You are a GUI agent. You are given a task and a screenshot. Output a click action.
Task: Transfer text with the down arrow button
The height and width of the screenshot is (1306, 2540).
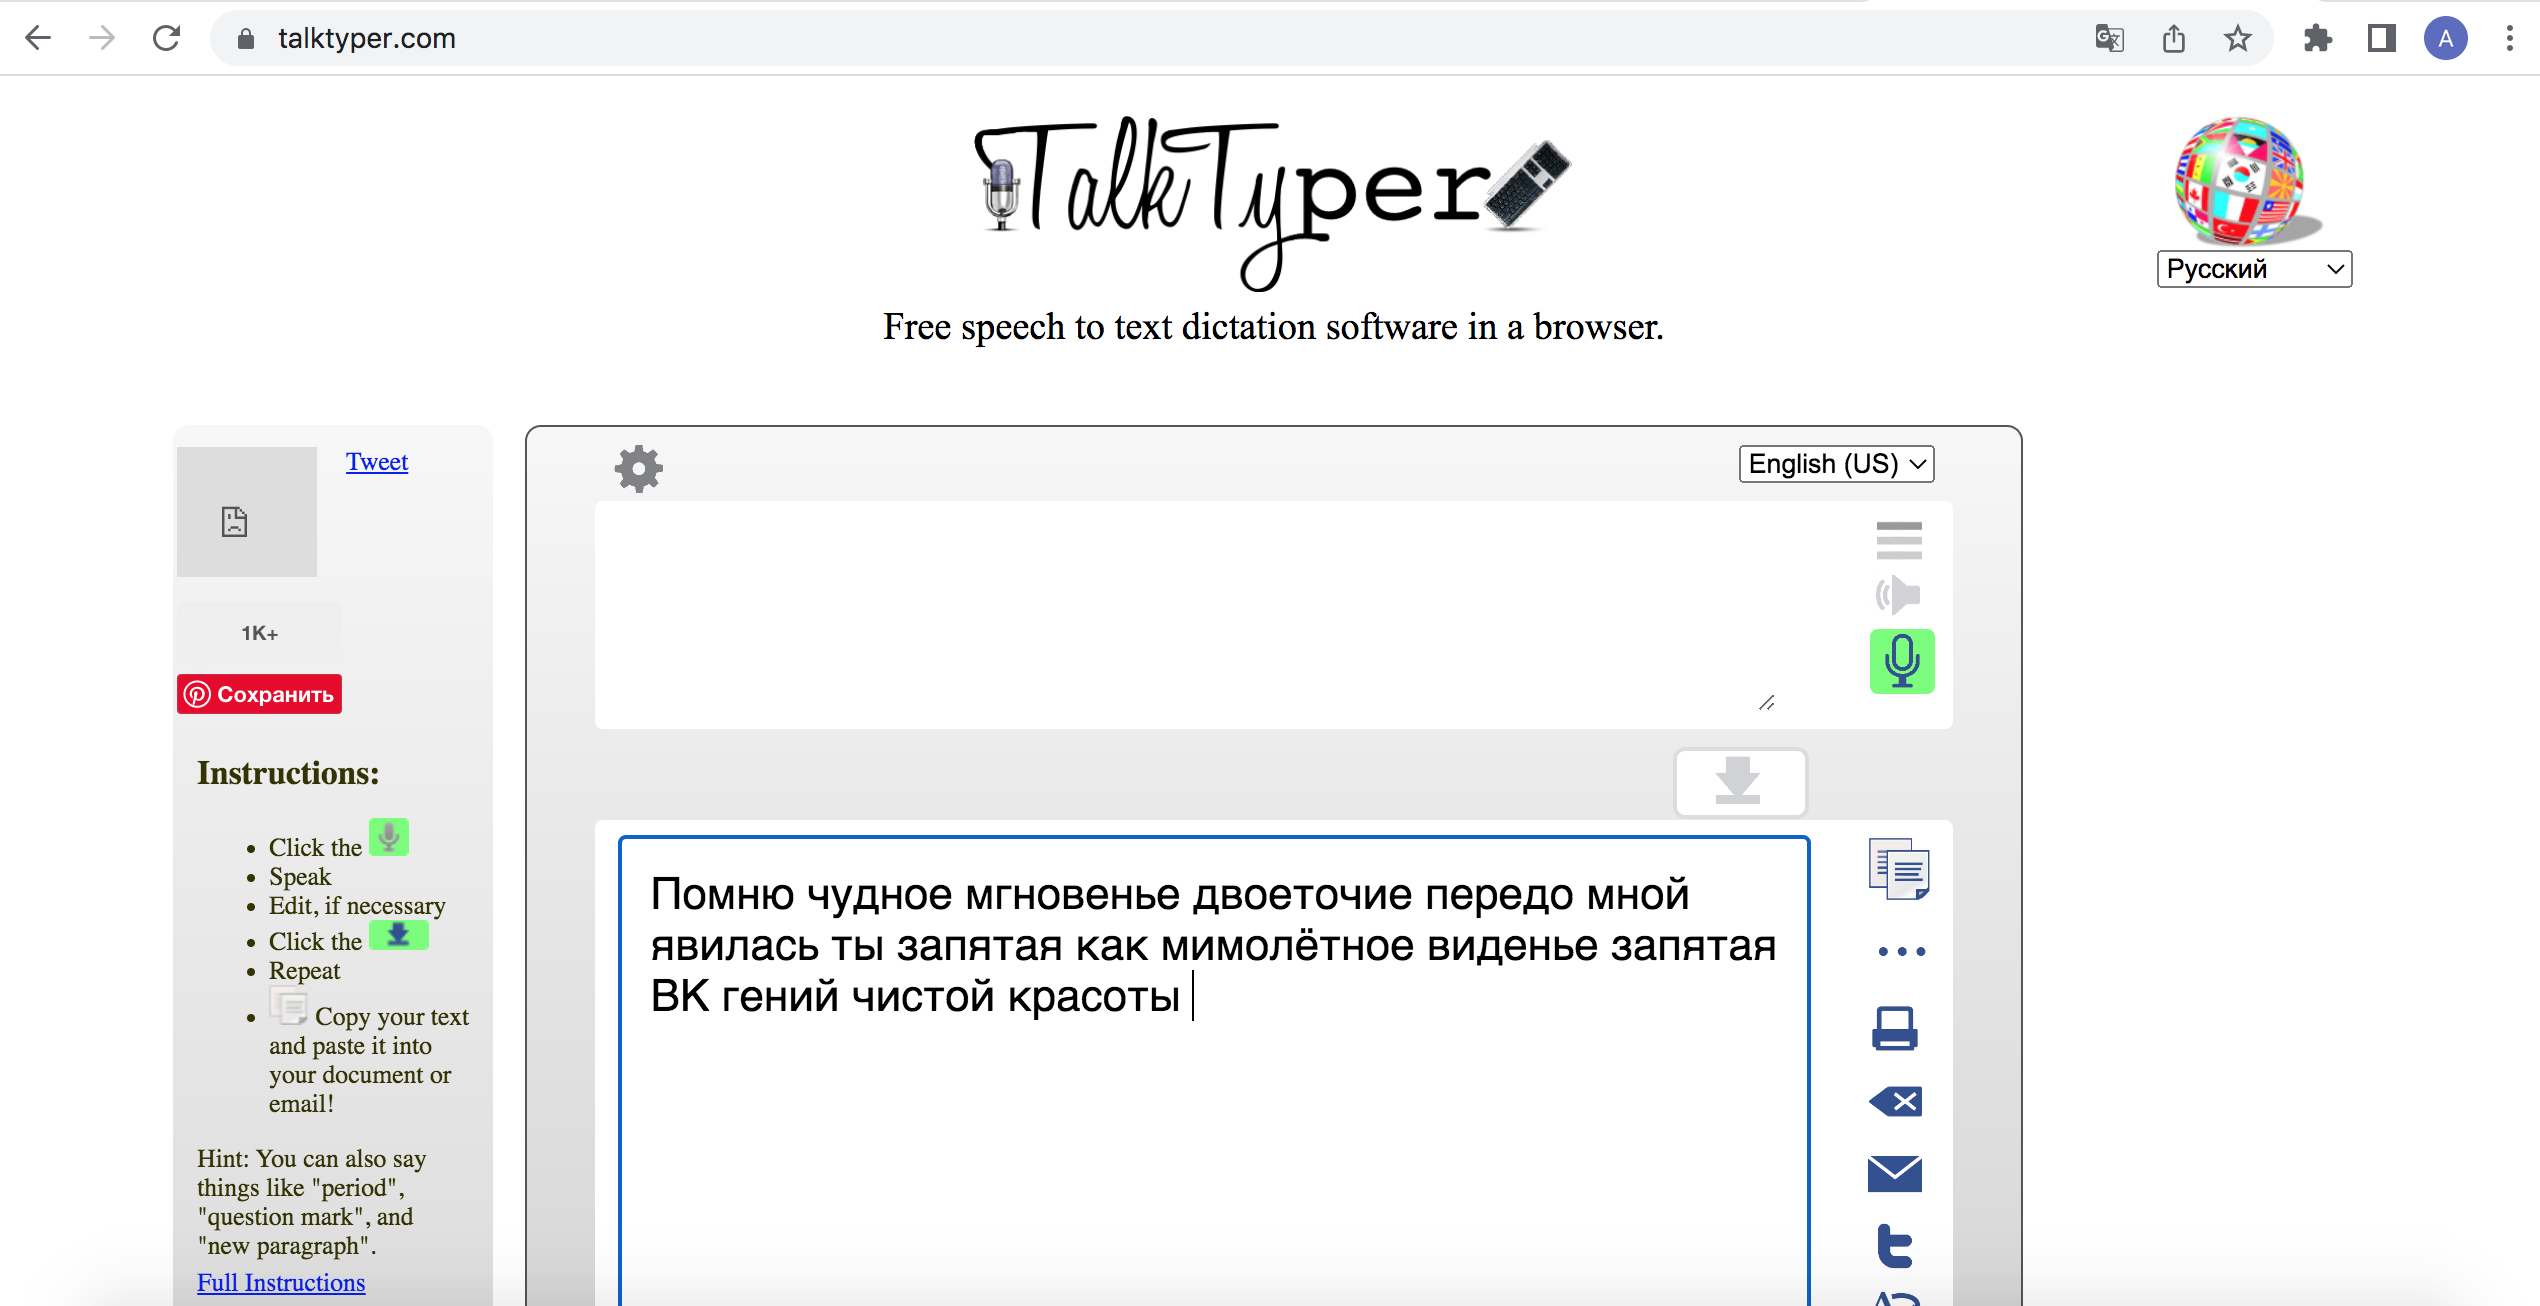click(x=1740, y=782)
